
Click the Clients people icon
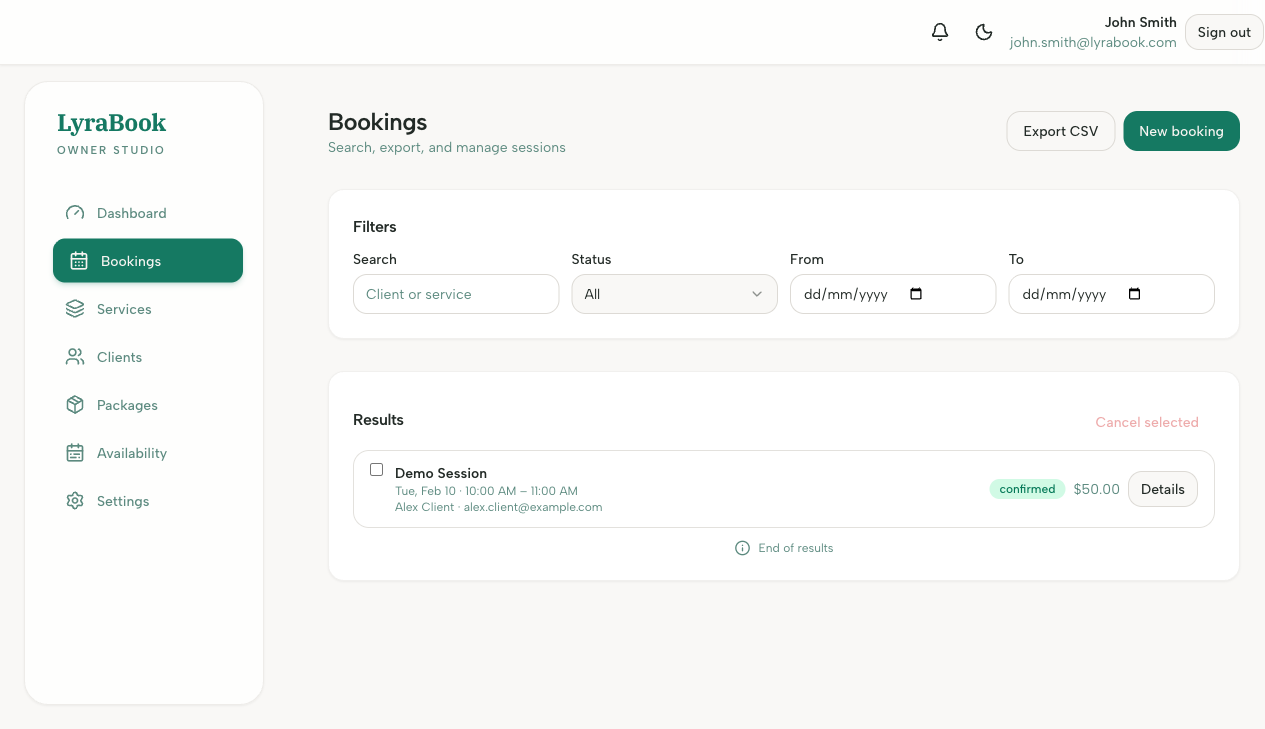74,356
